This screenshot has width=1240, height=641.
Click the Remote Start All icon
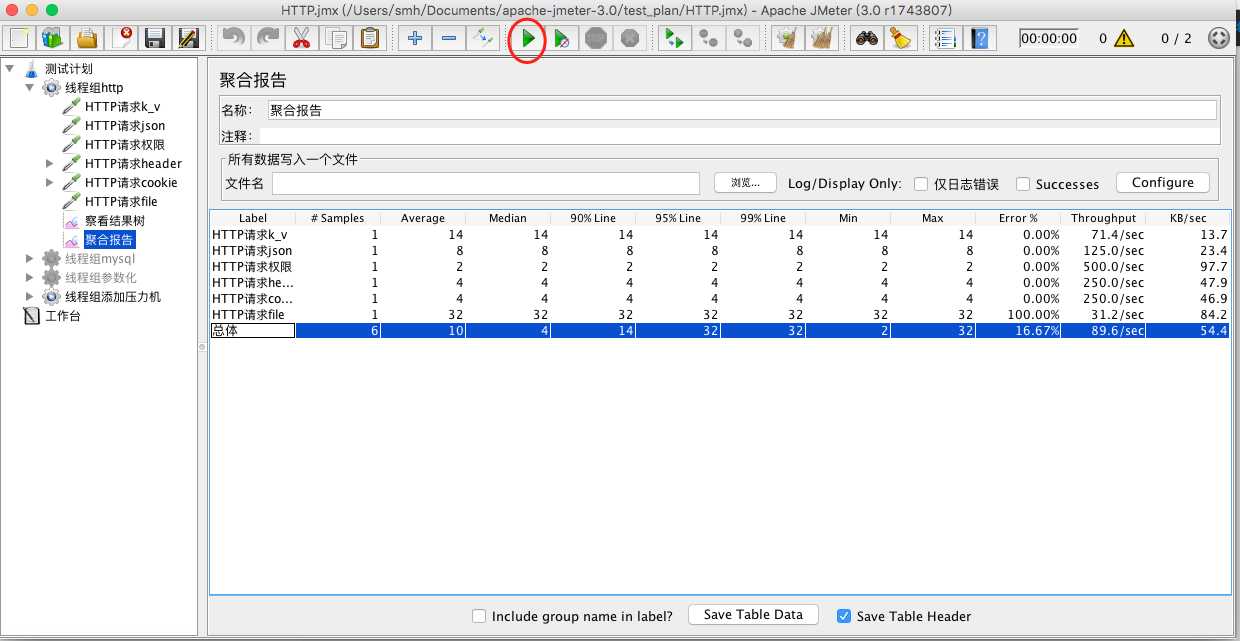[675, 38]
